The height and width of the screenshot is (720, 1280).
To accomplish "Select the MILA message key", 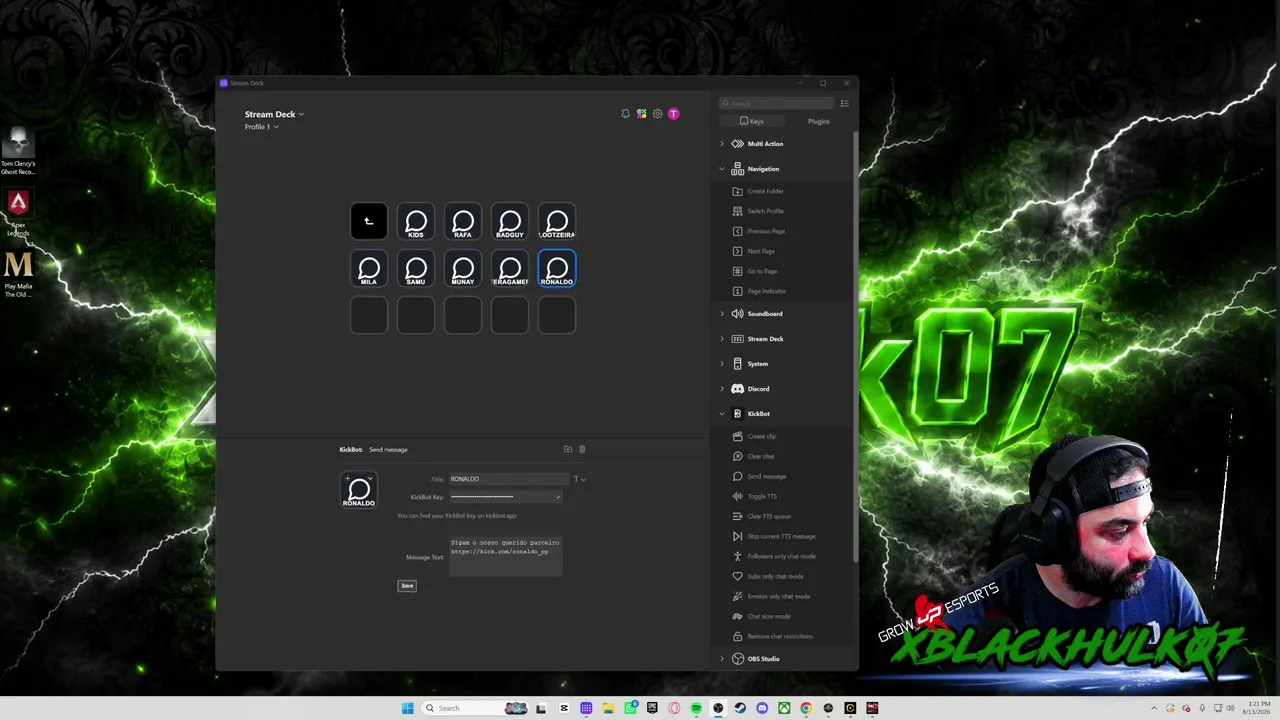I will (369, 269).
